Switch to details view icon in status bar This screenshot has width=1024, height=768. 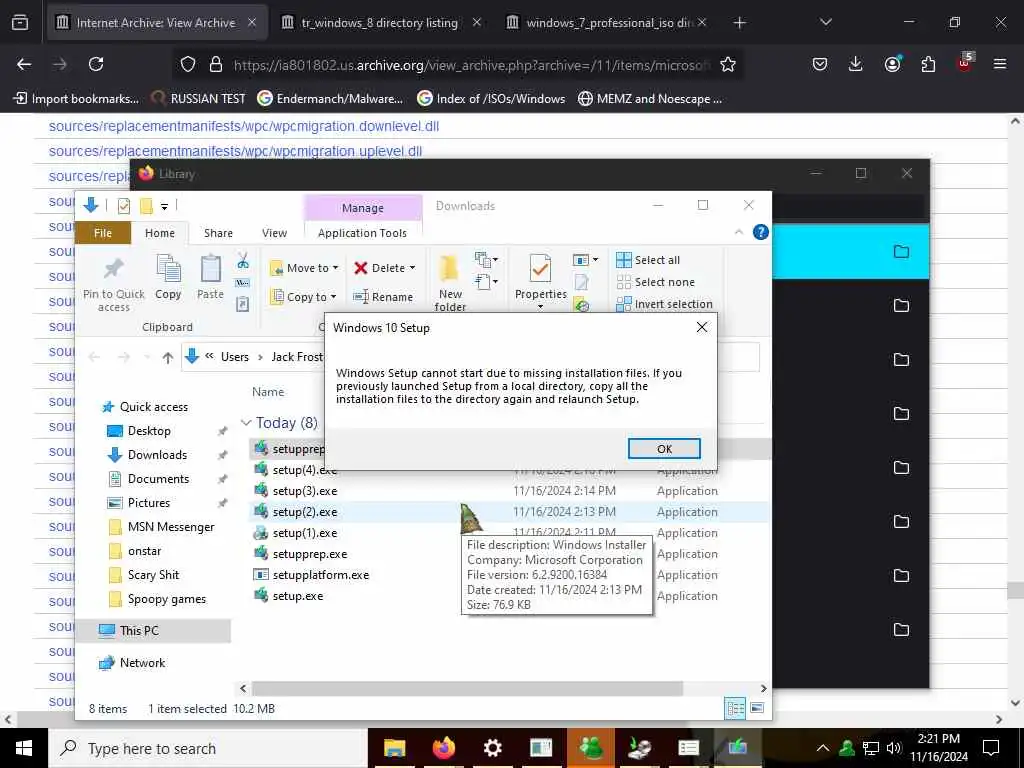coord(735,708)
